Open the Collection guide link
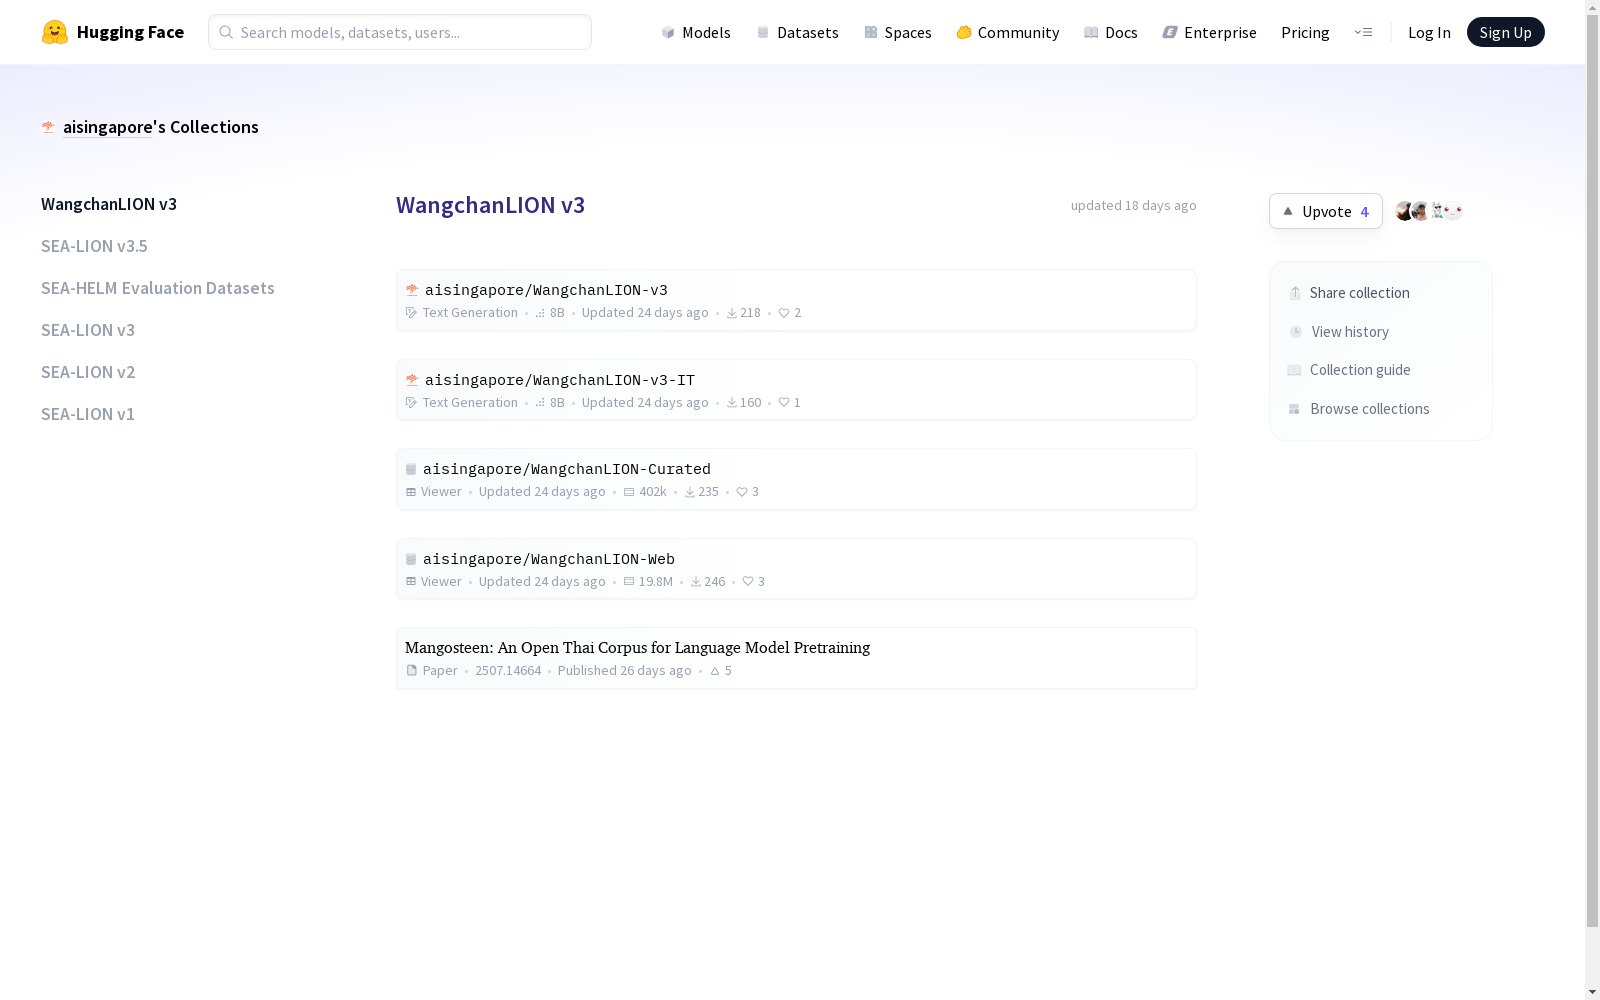 pyautogui.click(x=1349, y=370)
